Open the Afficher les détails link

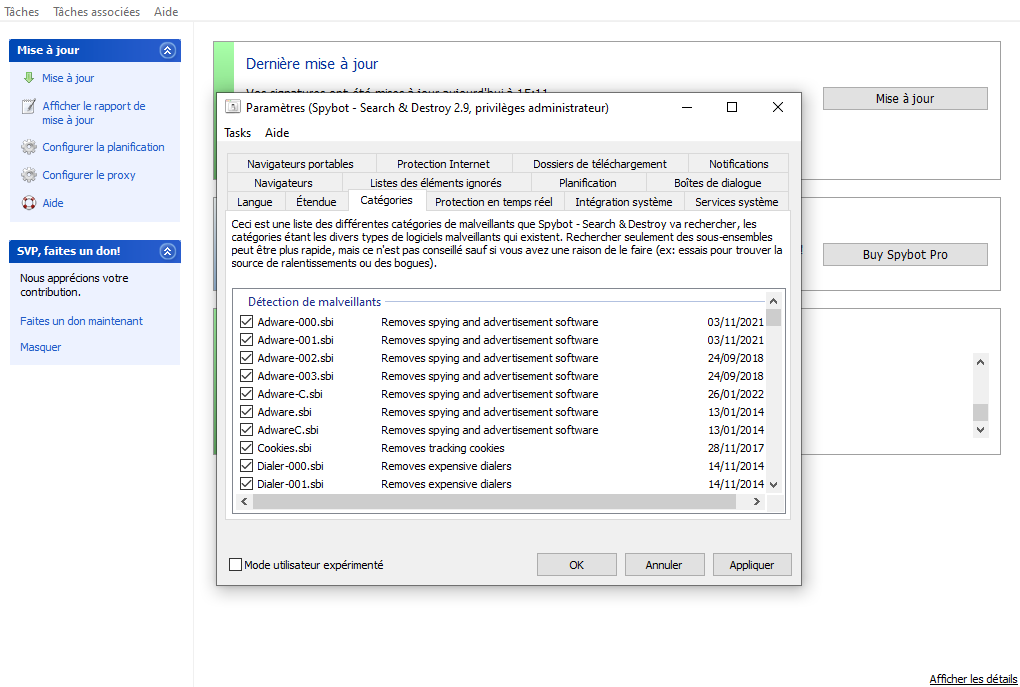pyautogui.click(x=973, y=679)
